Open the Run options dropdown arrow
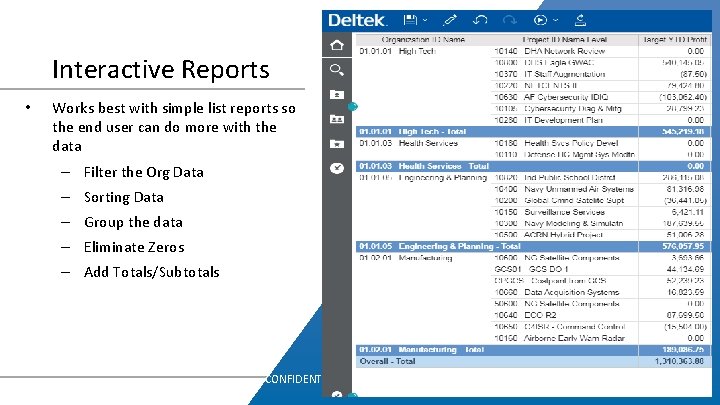Screen dimensions: 720x405 coord(556,20)
